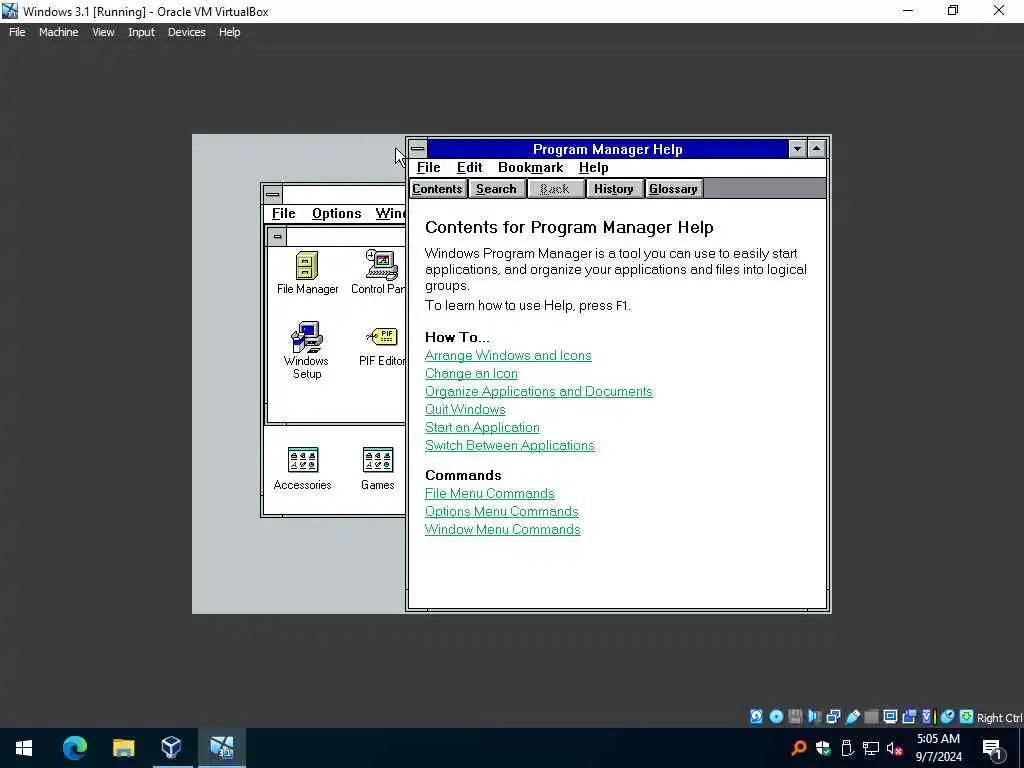
Task: Open VirtualBox Help menu
Action: tap(229, 32)
